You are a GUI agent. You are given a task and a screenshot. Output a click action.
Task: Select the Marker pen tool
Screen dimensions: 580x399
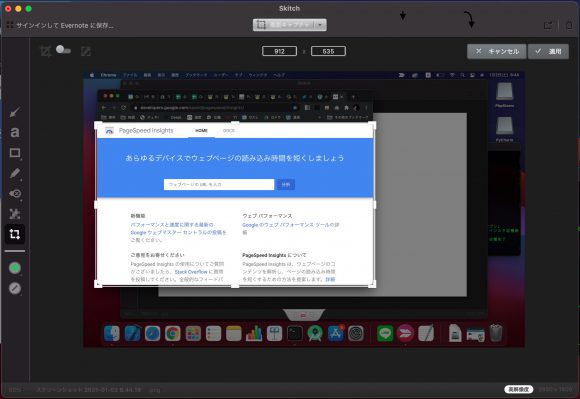coord(15,173)
